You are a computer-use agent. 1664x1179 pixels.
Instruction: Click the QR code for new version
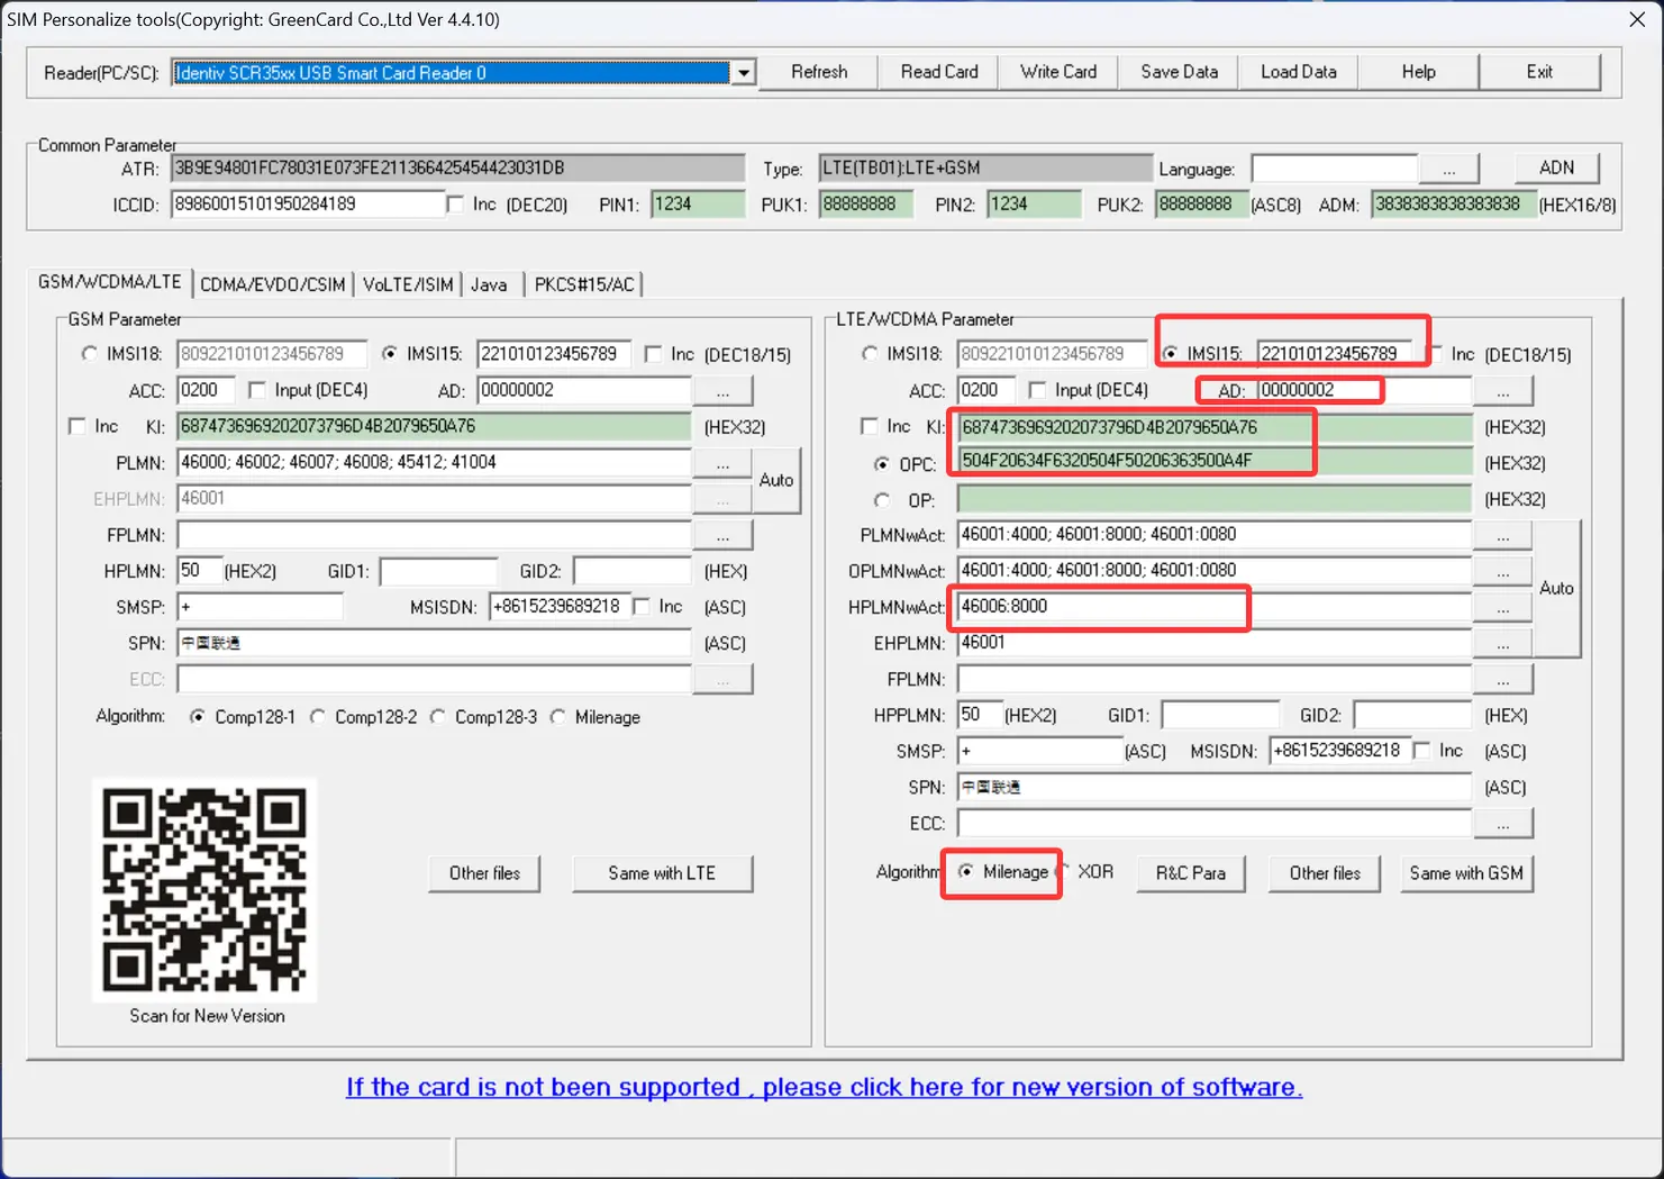[x=205, y=890]
